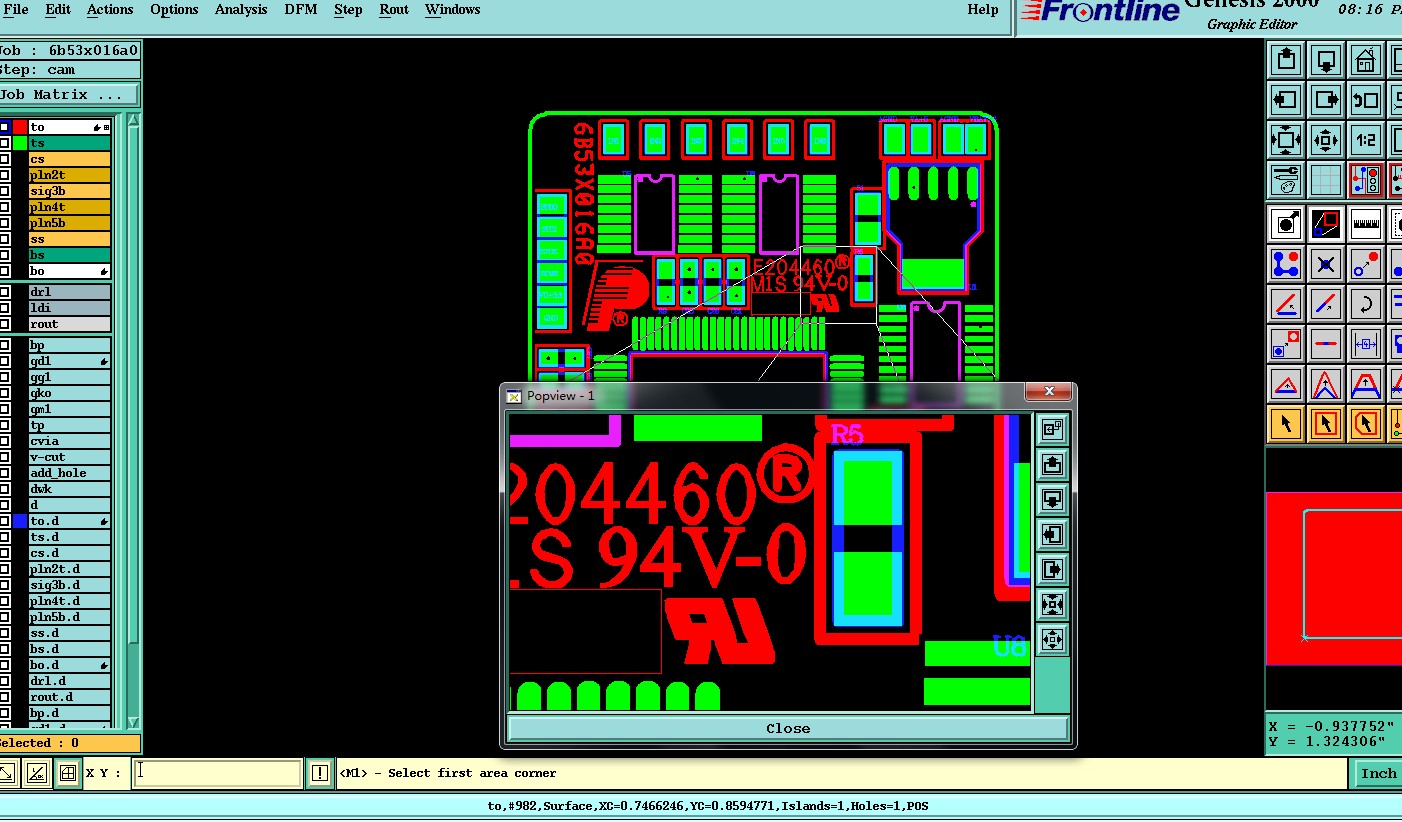Image resolution: width=1402 pixels, height=822 pixels.
Task: Click the pan down icon in main toolbar
Action: point(1325,60)
